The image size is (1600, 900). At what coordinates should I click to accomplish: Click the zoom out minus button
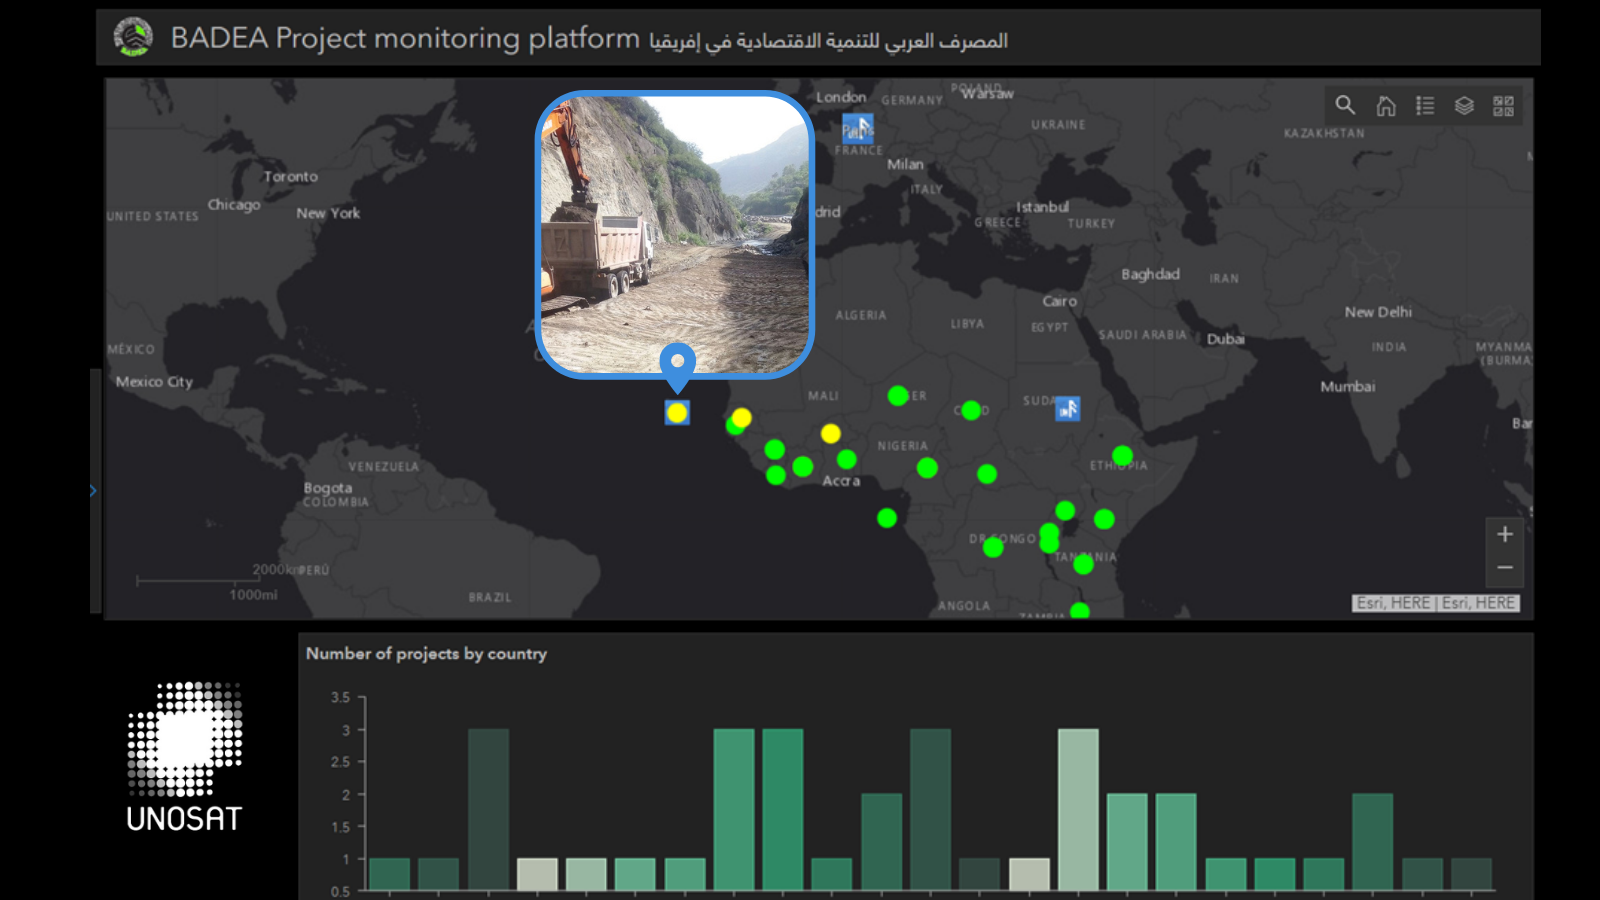coord(1504,568)
